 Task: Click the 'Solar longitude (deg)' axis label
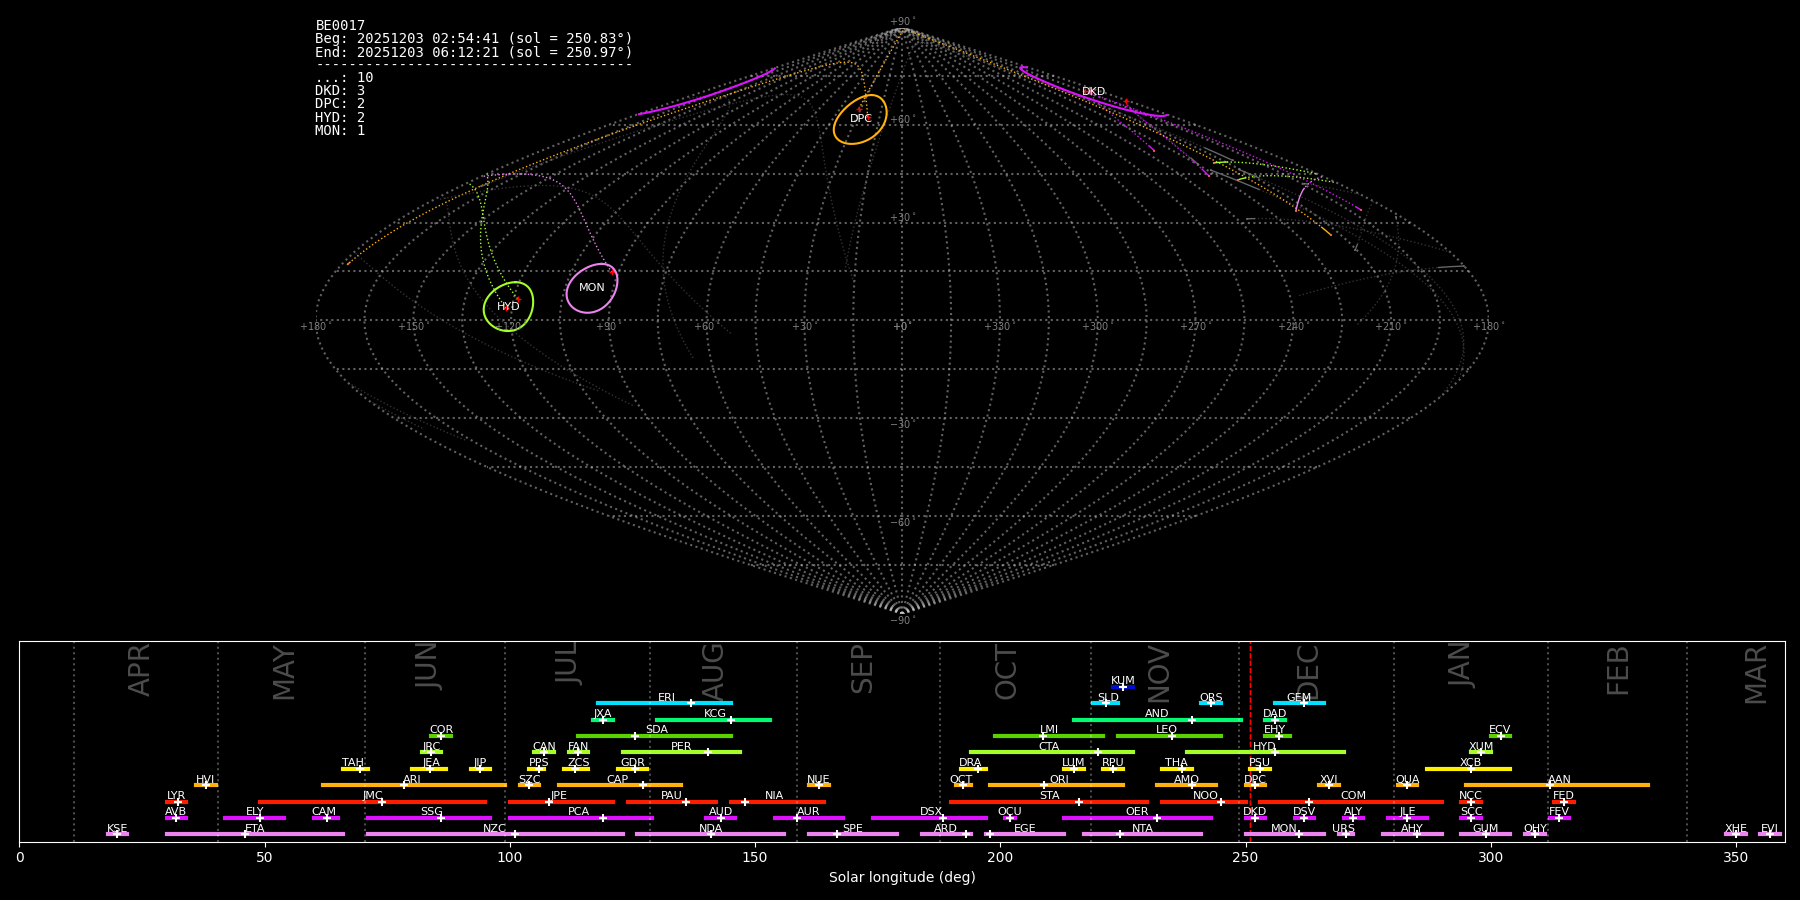pyautogui.click(x=901, y=878)
